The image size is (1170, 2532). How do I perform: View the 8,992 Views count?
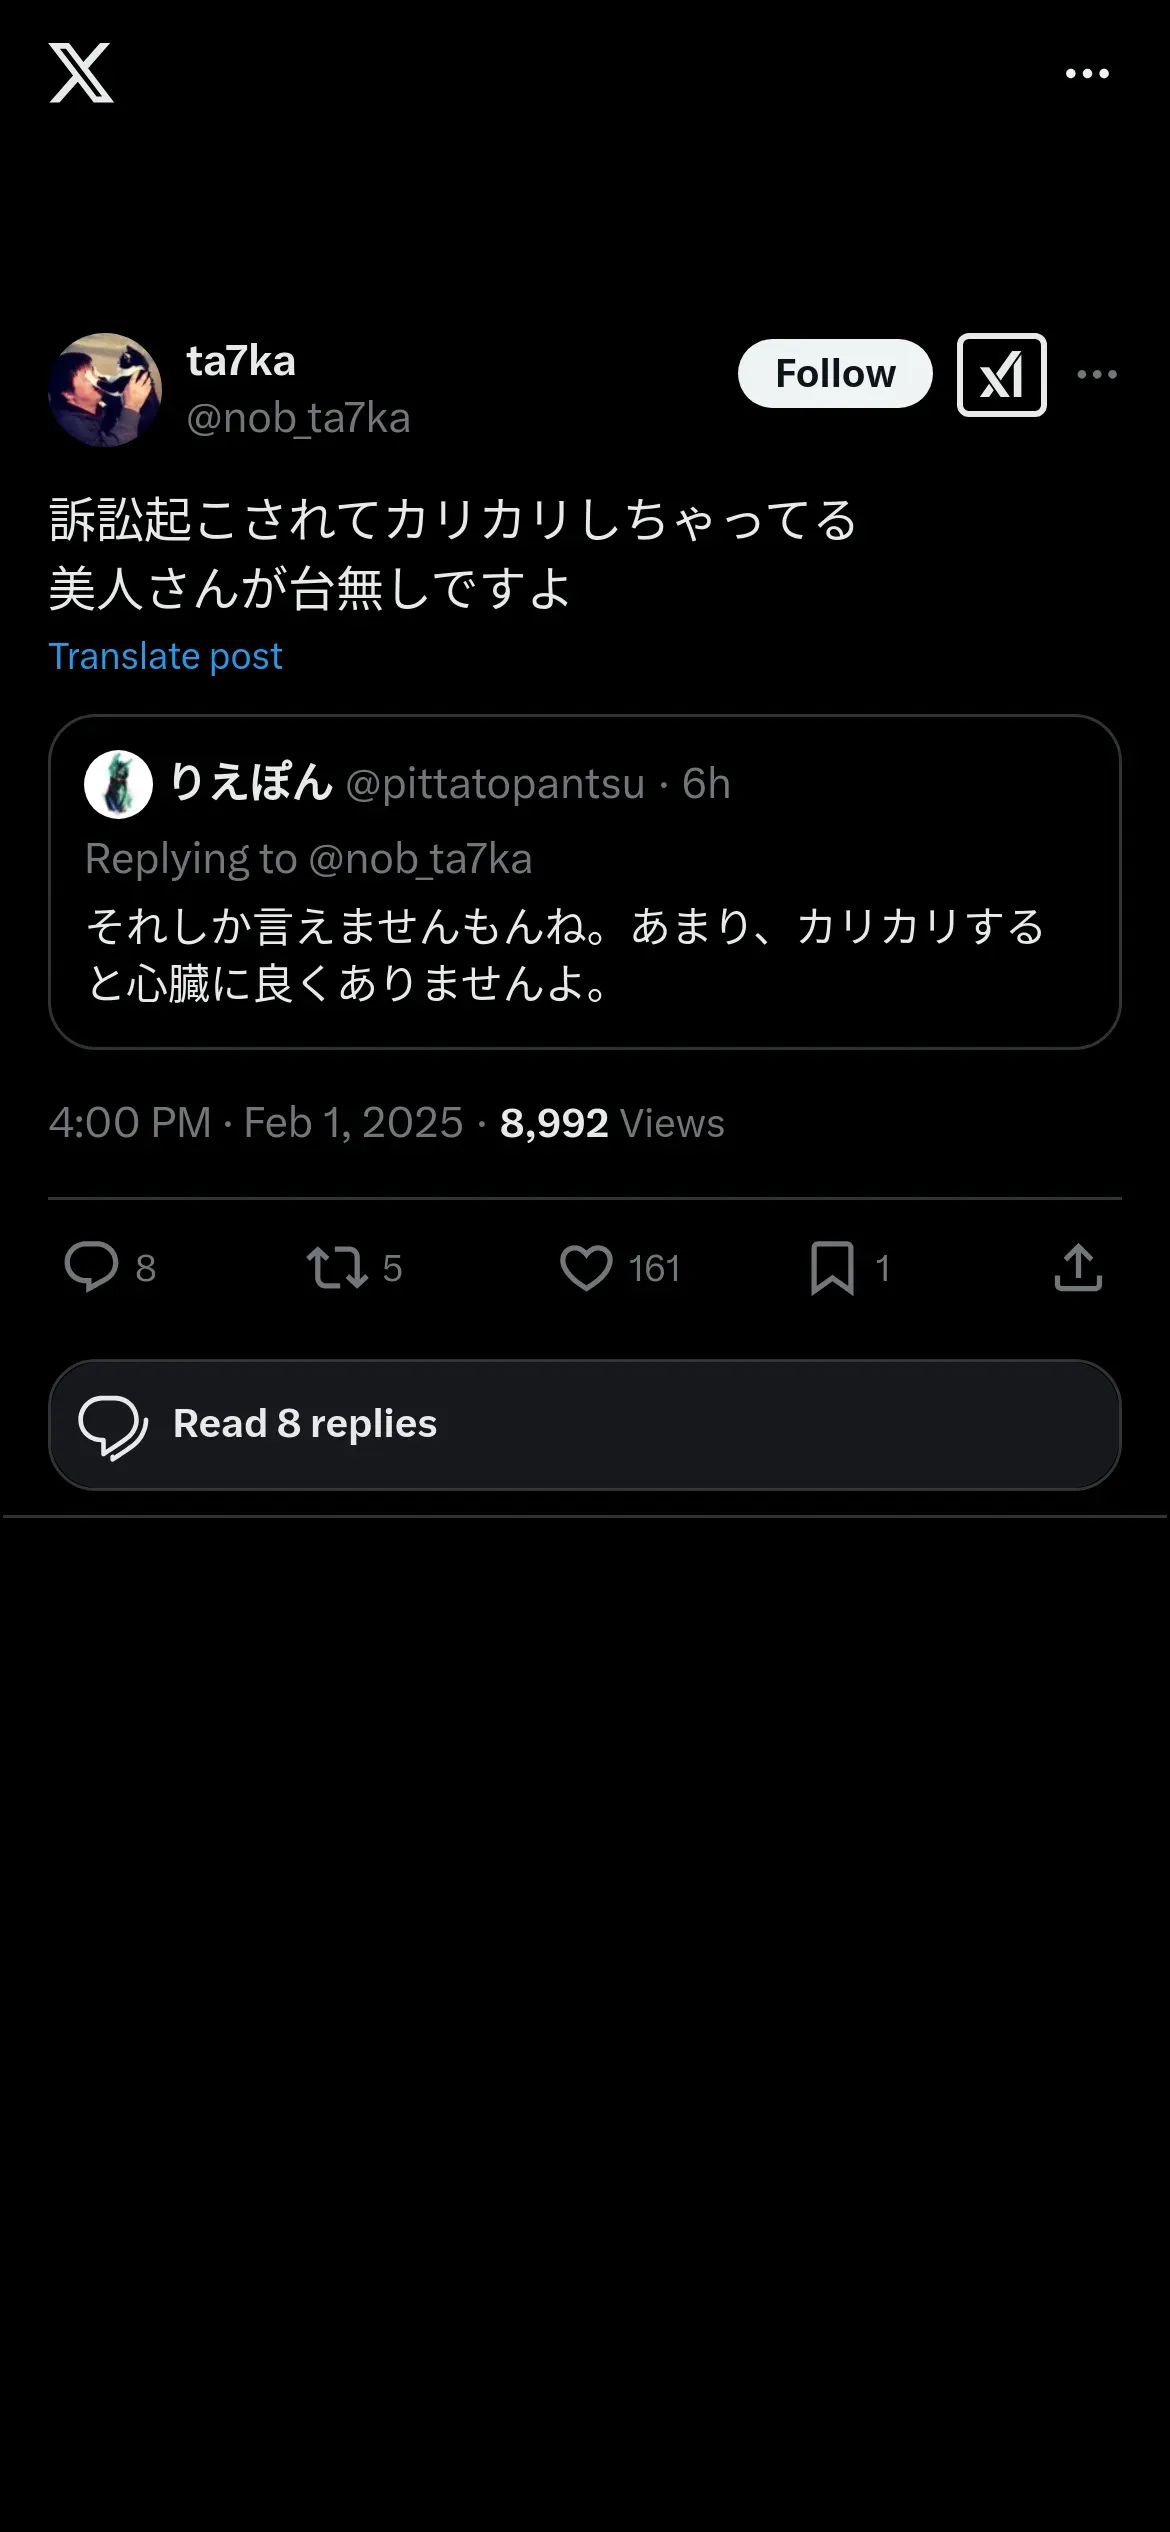pos(612,1123)
